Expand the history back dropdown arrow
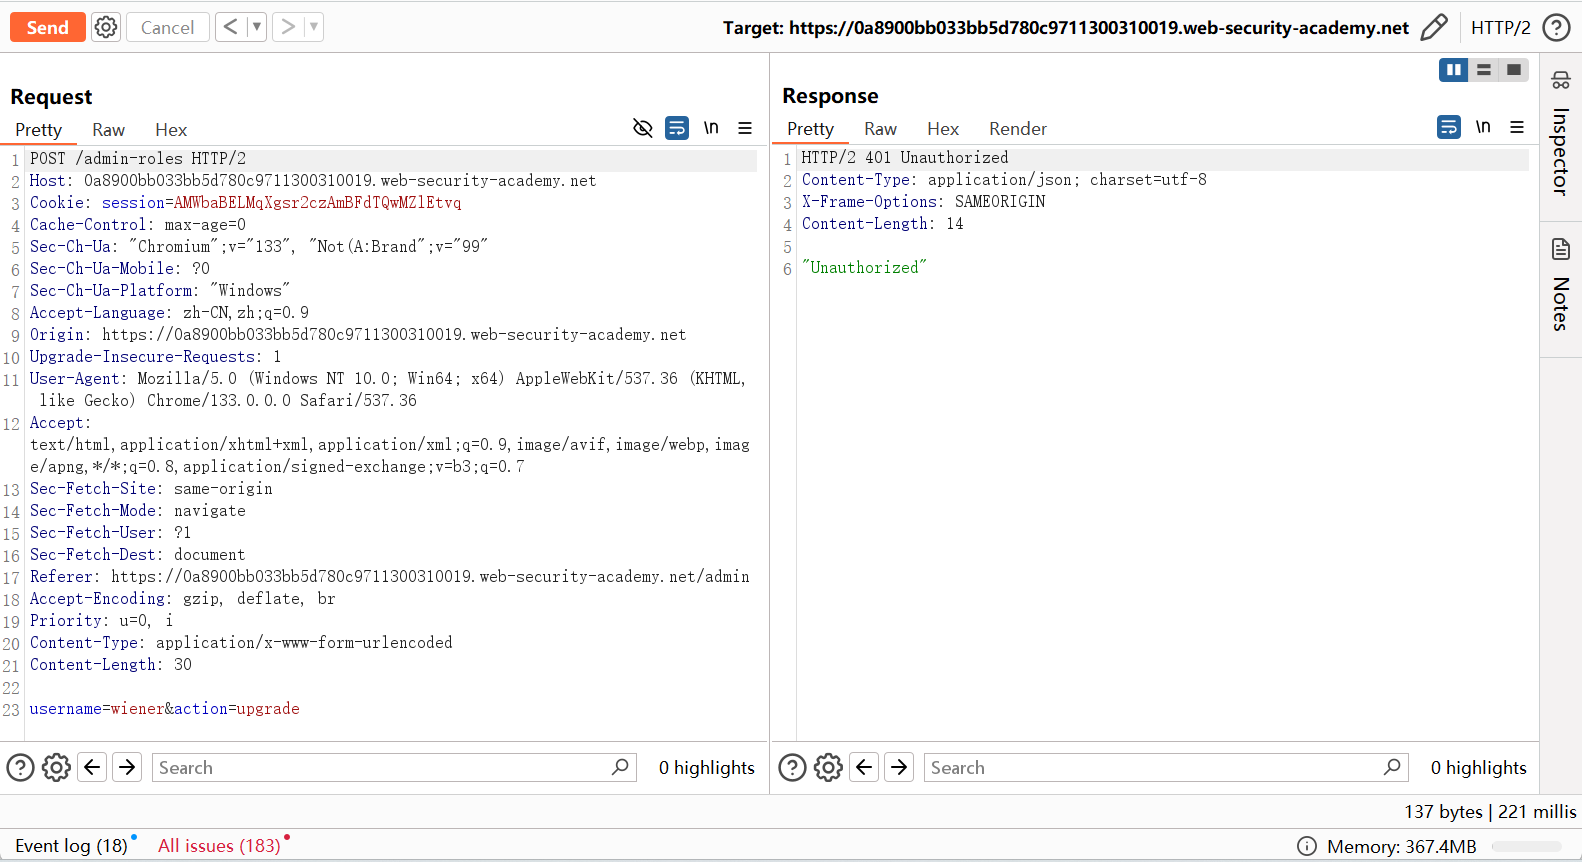This screenshot has height=862, width=1582. pyautogui.click(x=256, y=27)
